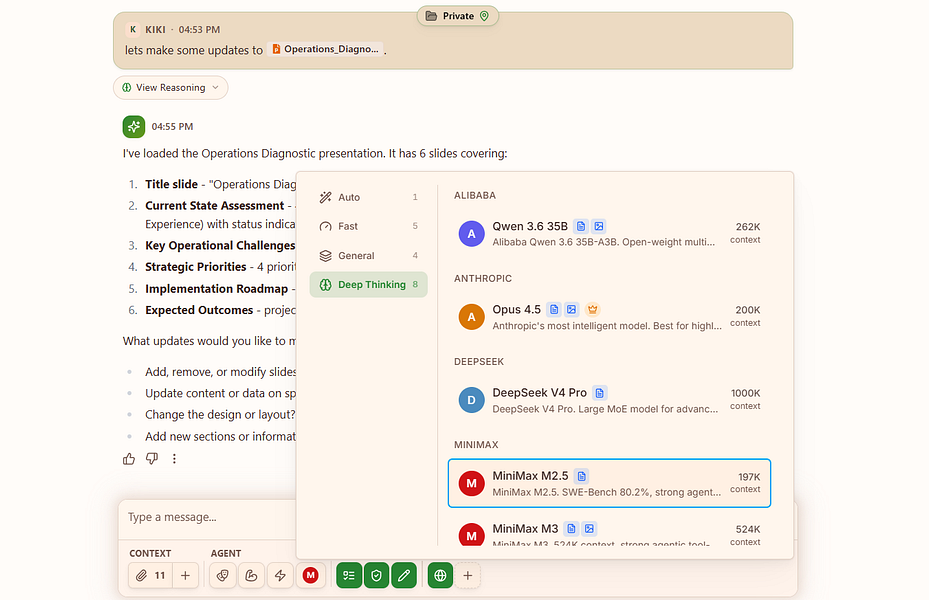This screenshot has width=929, height=600.
Task: Click the lightning bolt agent icon
Action: (x=280, y=575)
